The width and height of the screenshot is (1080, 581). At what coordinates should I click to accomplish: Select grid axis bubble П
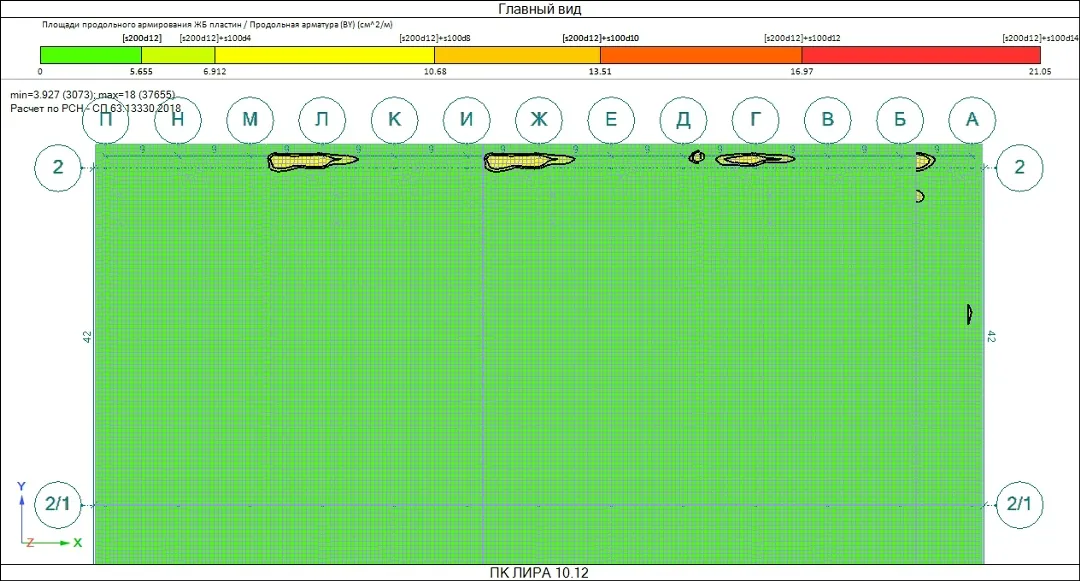coord(106,120)
